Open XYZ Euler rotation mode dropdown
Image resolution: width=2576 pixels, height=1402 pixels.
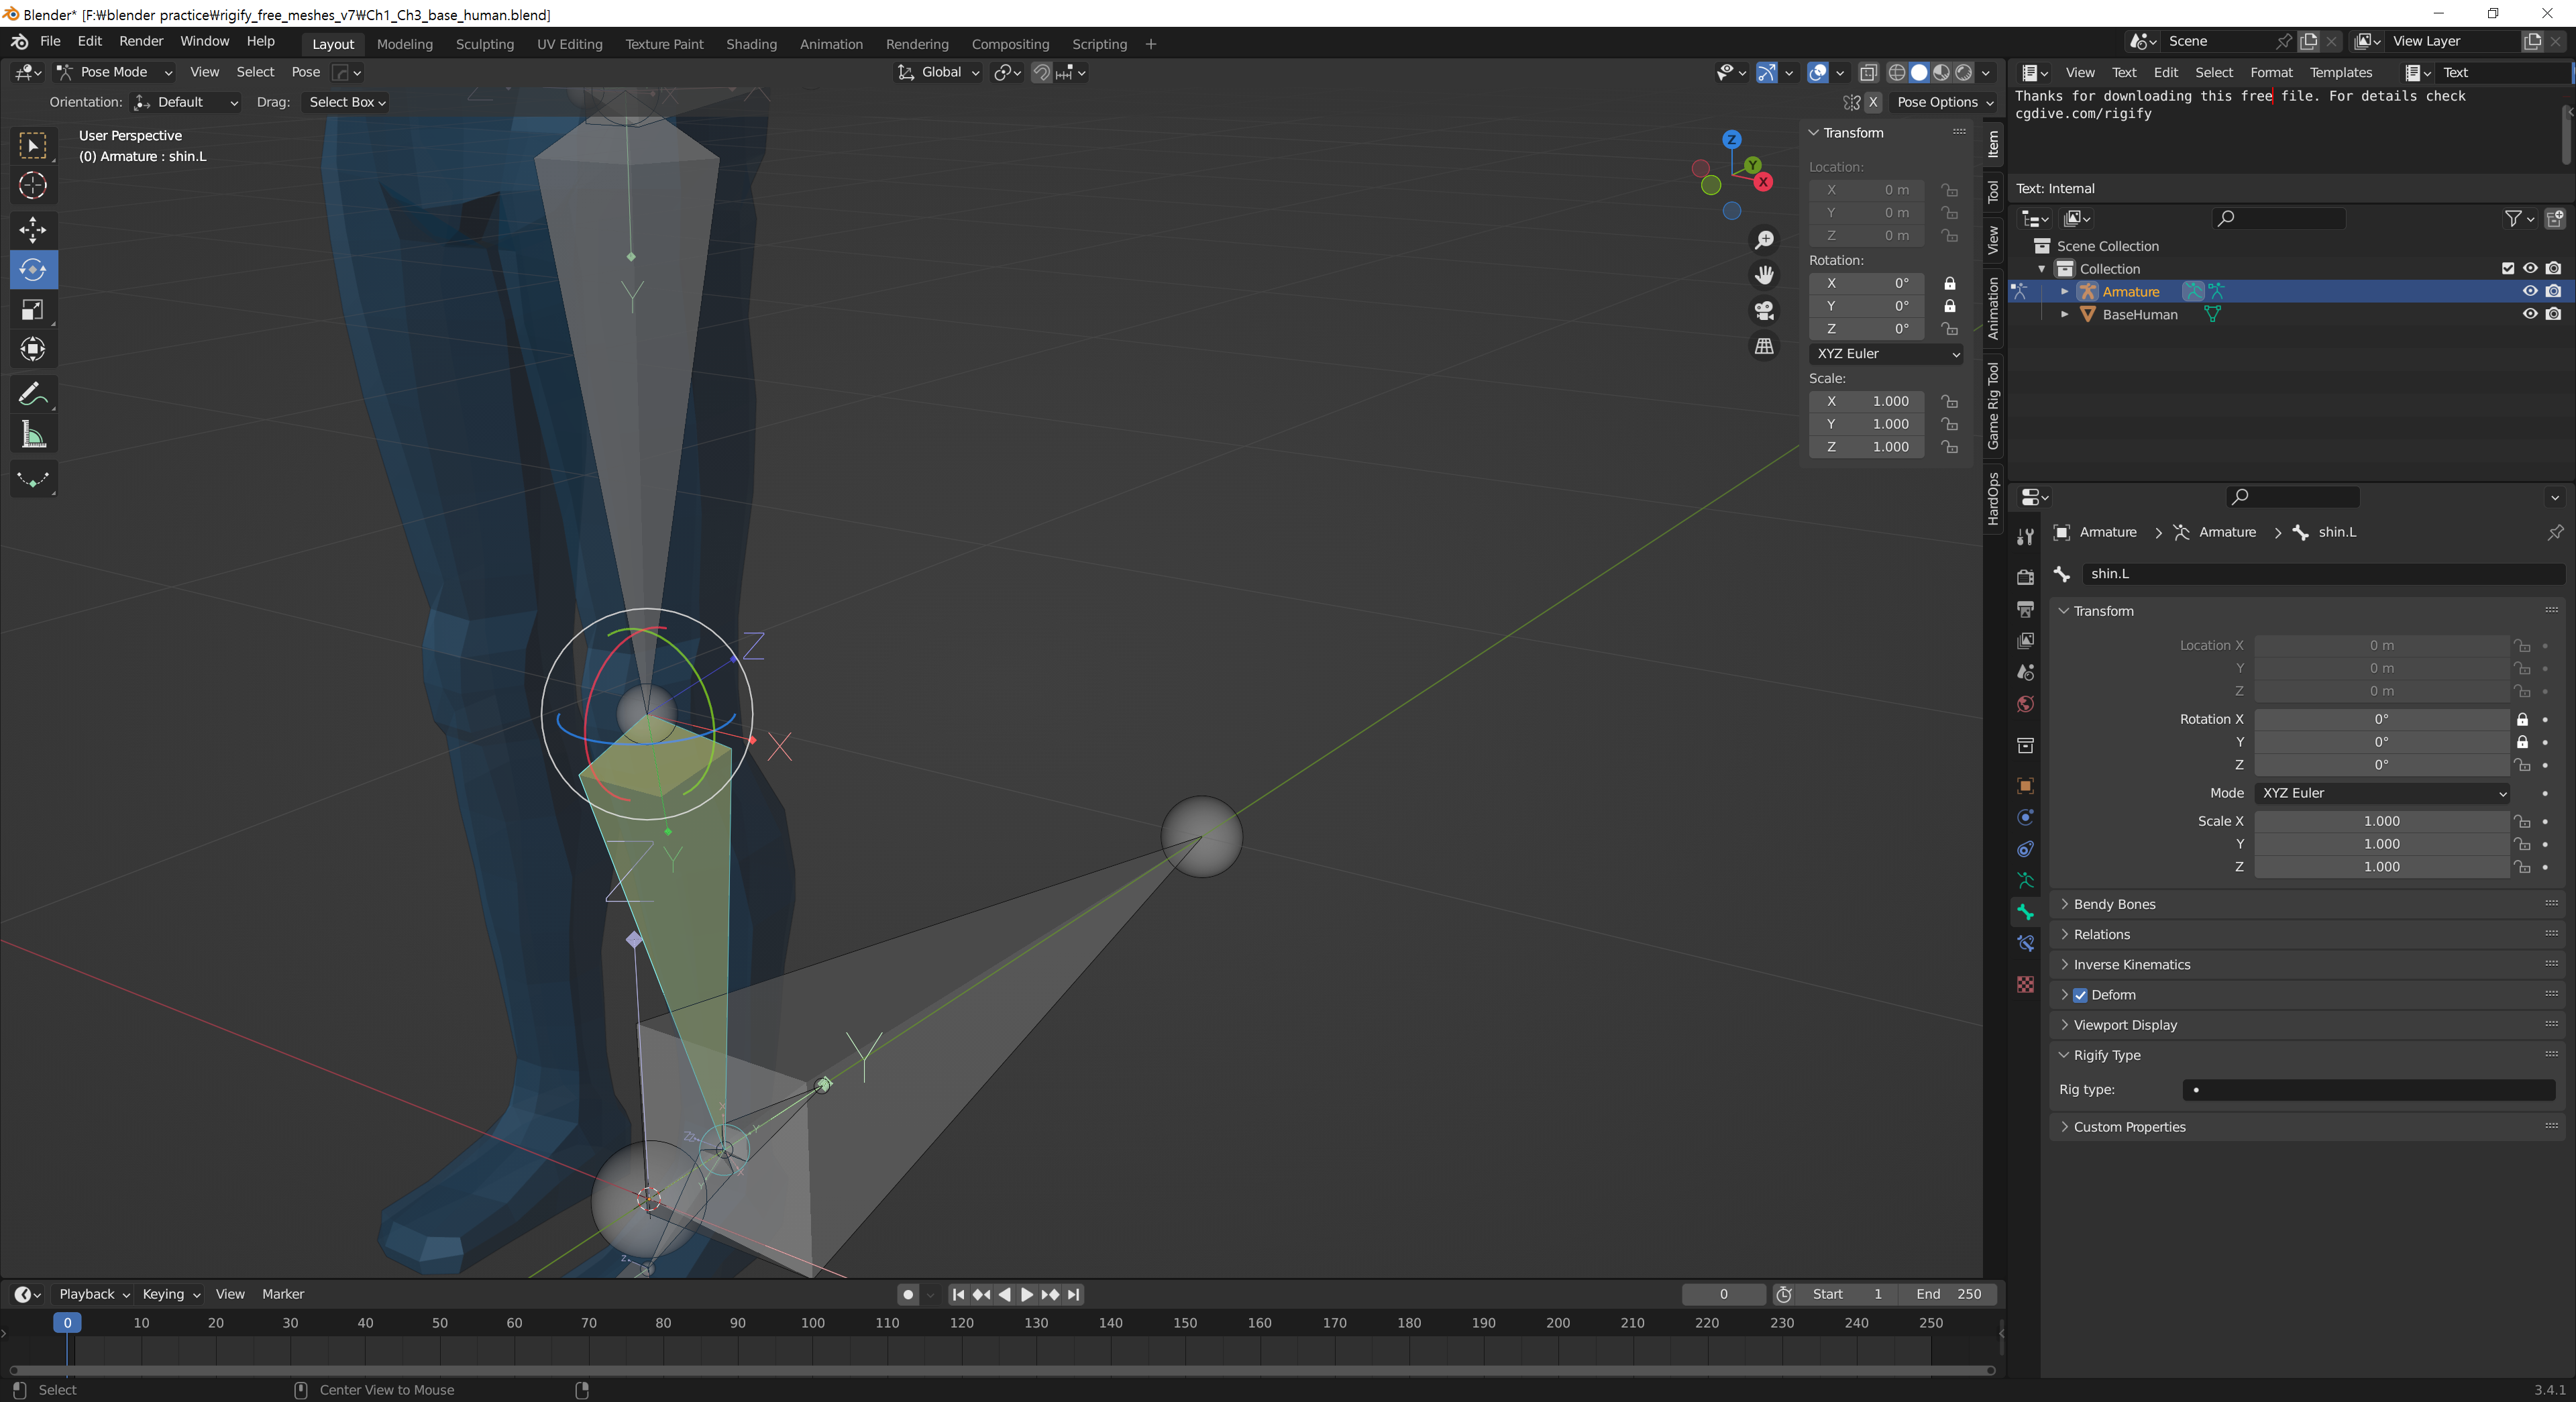[x=1886, y=353]
